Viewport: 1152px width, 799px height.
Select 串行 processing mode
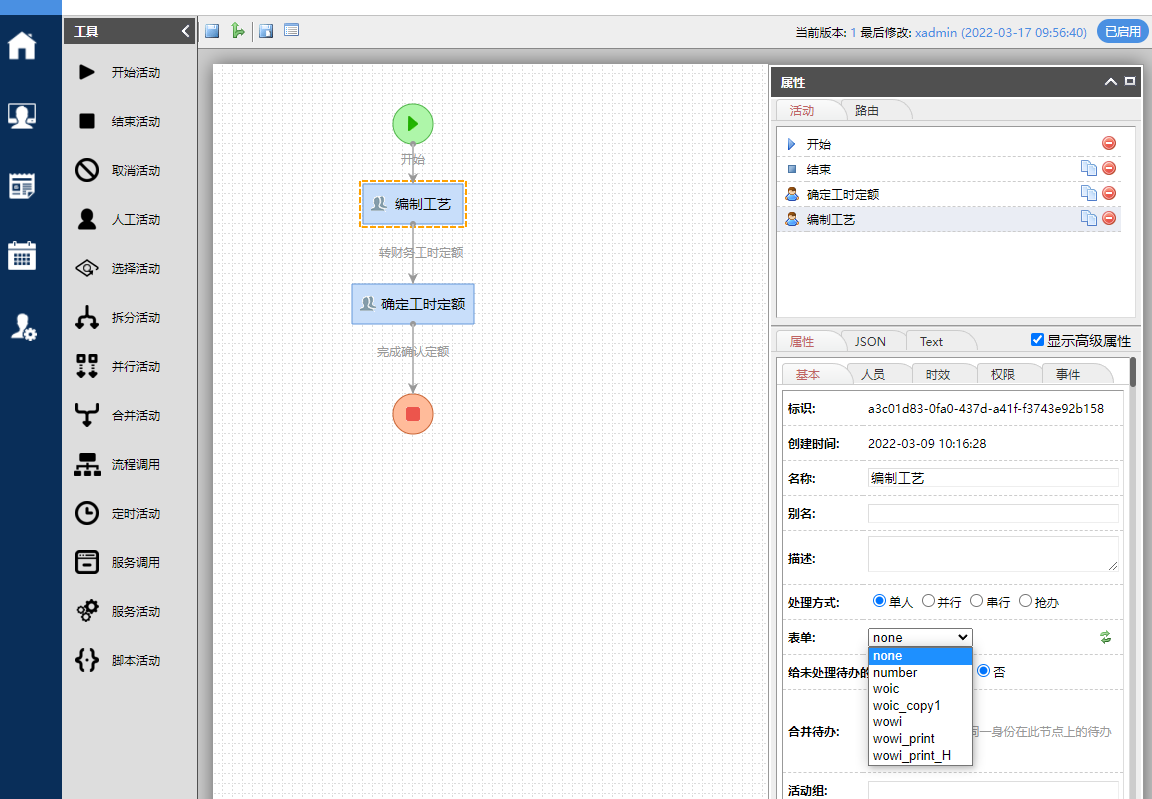pos(976,601)
